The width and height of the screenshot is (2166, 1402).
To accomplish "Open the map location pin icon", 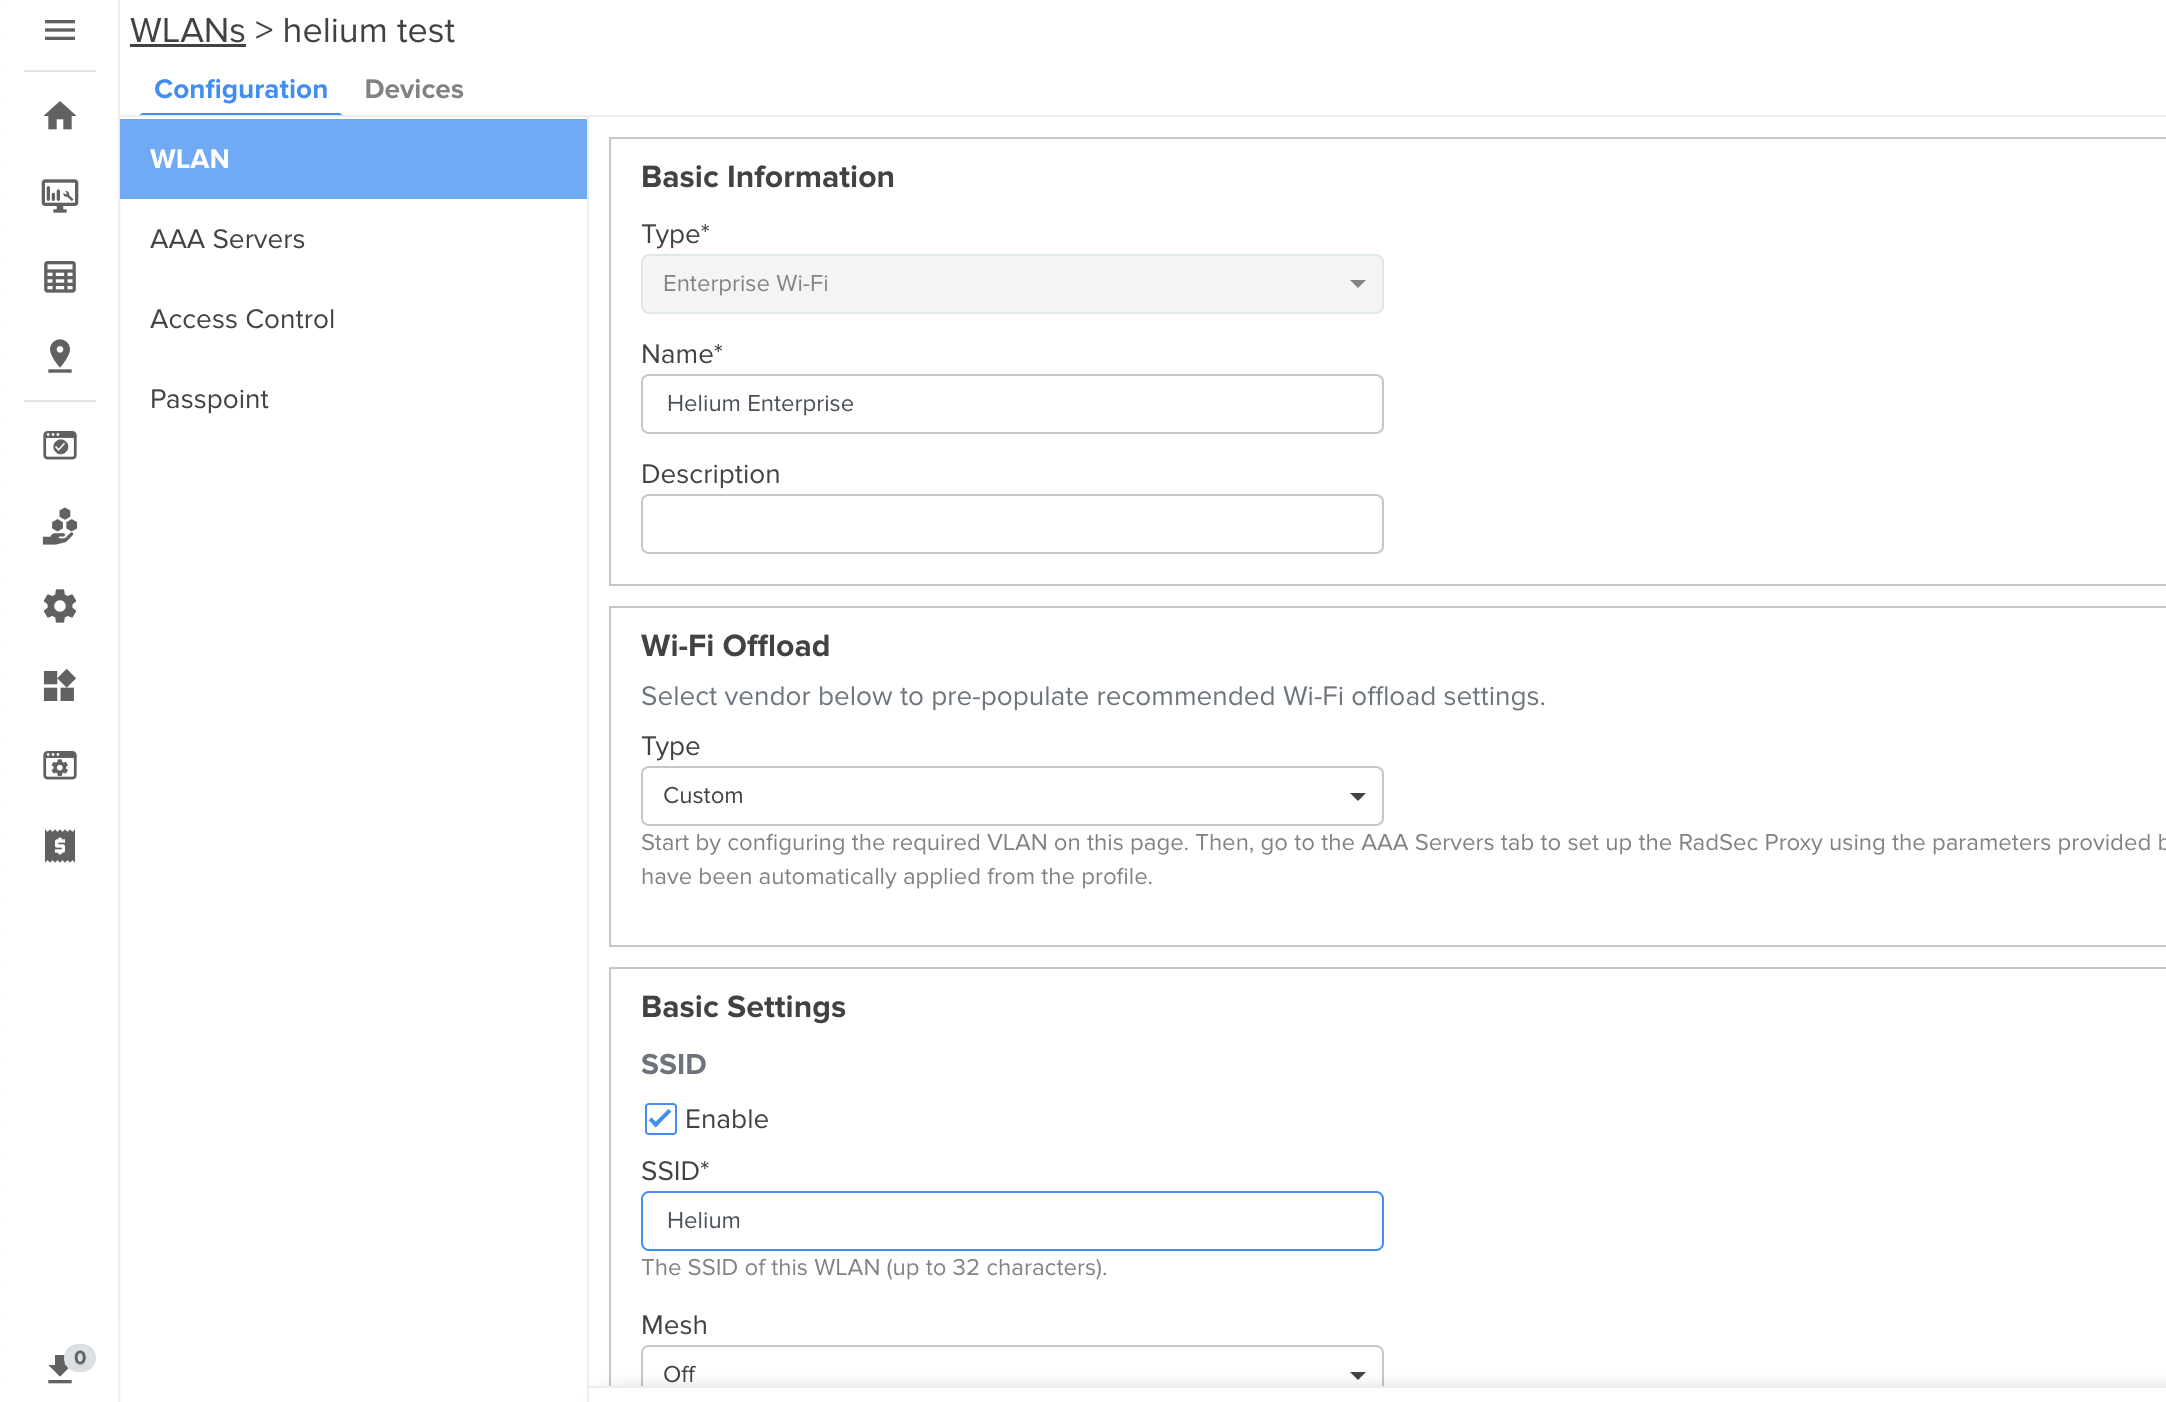I will [60, 356].
